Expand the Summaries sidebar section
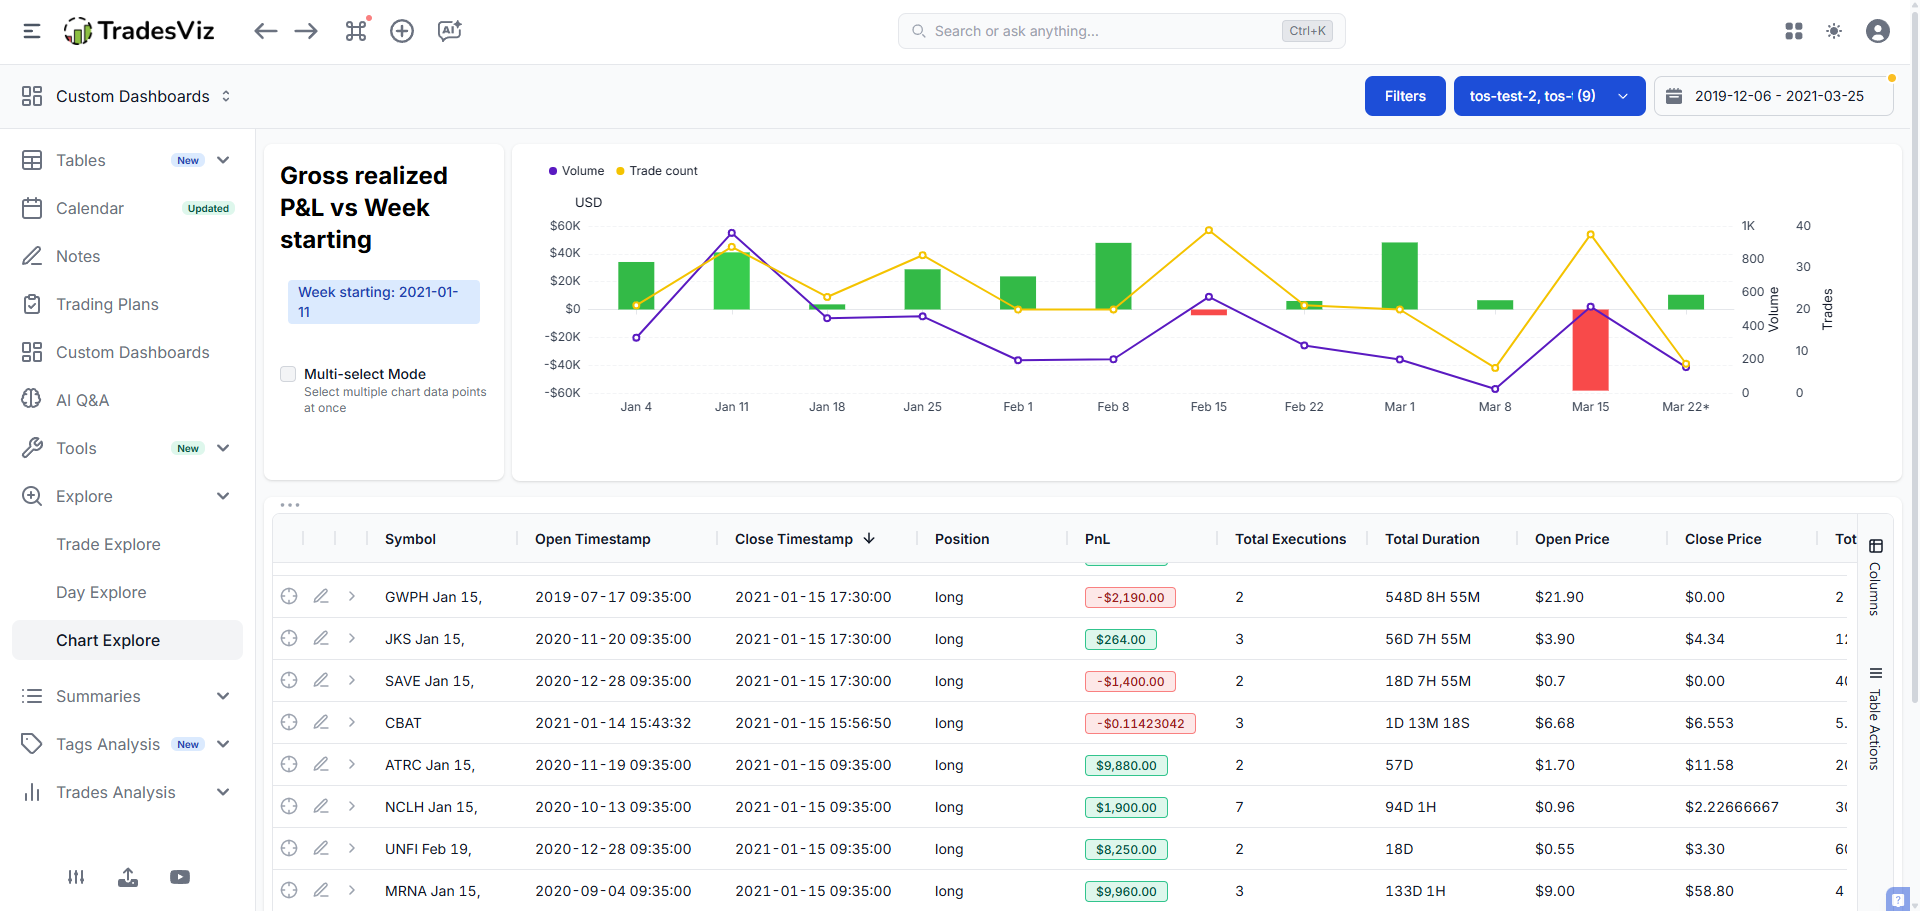The height and width of the screenshot is (911, 1920). (x=223, y=696)
